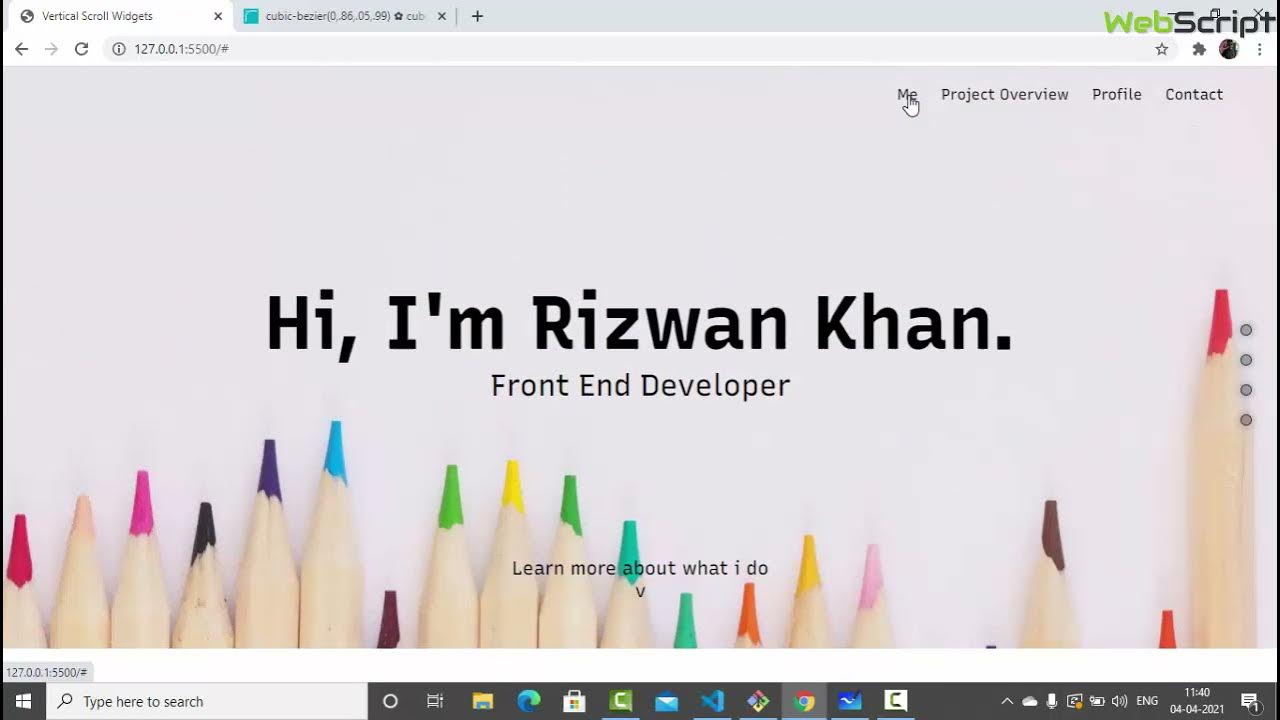Bookmark this page with the star icon

click(1162, 49)
